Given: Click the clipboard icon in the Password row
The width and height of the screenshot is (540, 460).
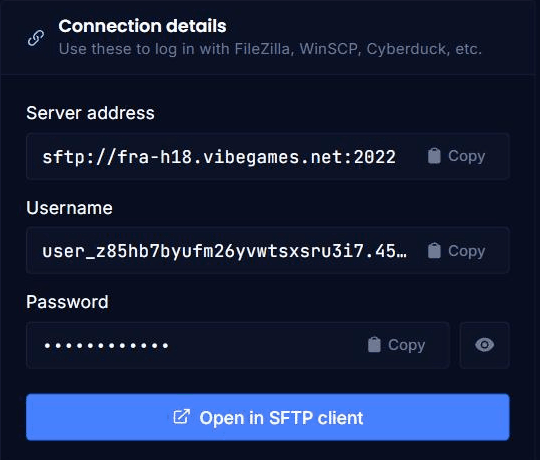Looking at the screenshot, I should tap(374, 345).
